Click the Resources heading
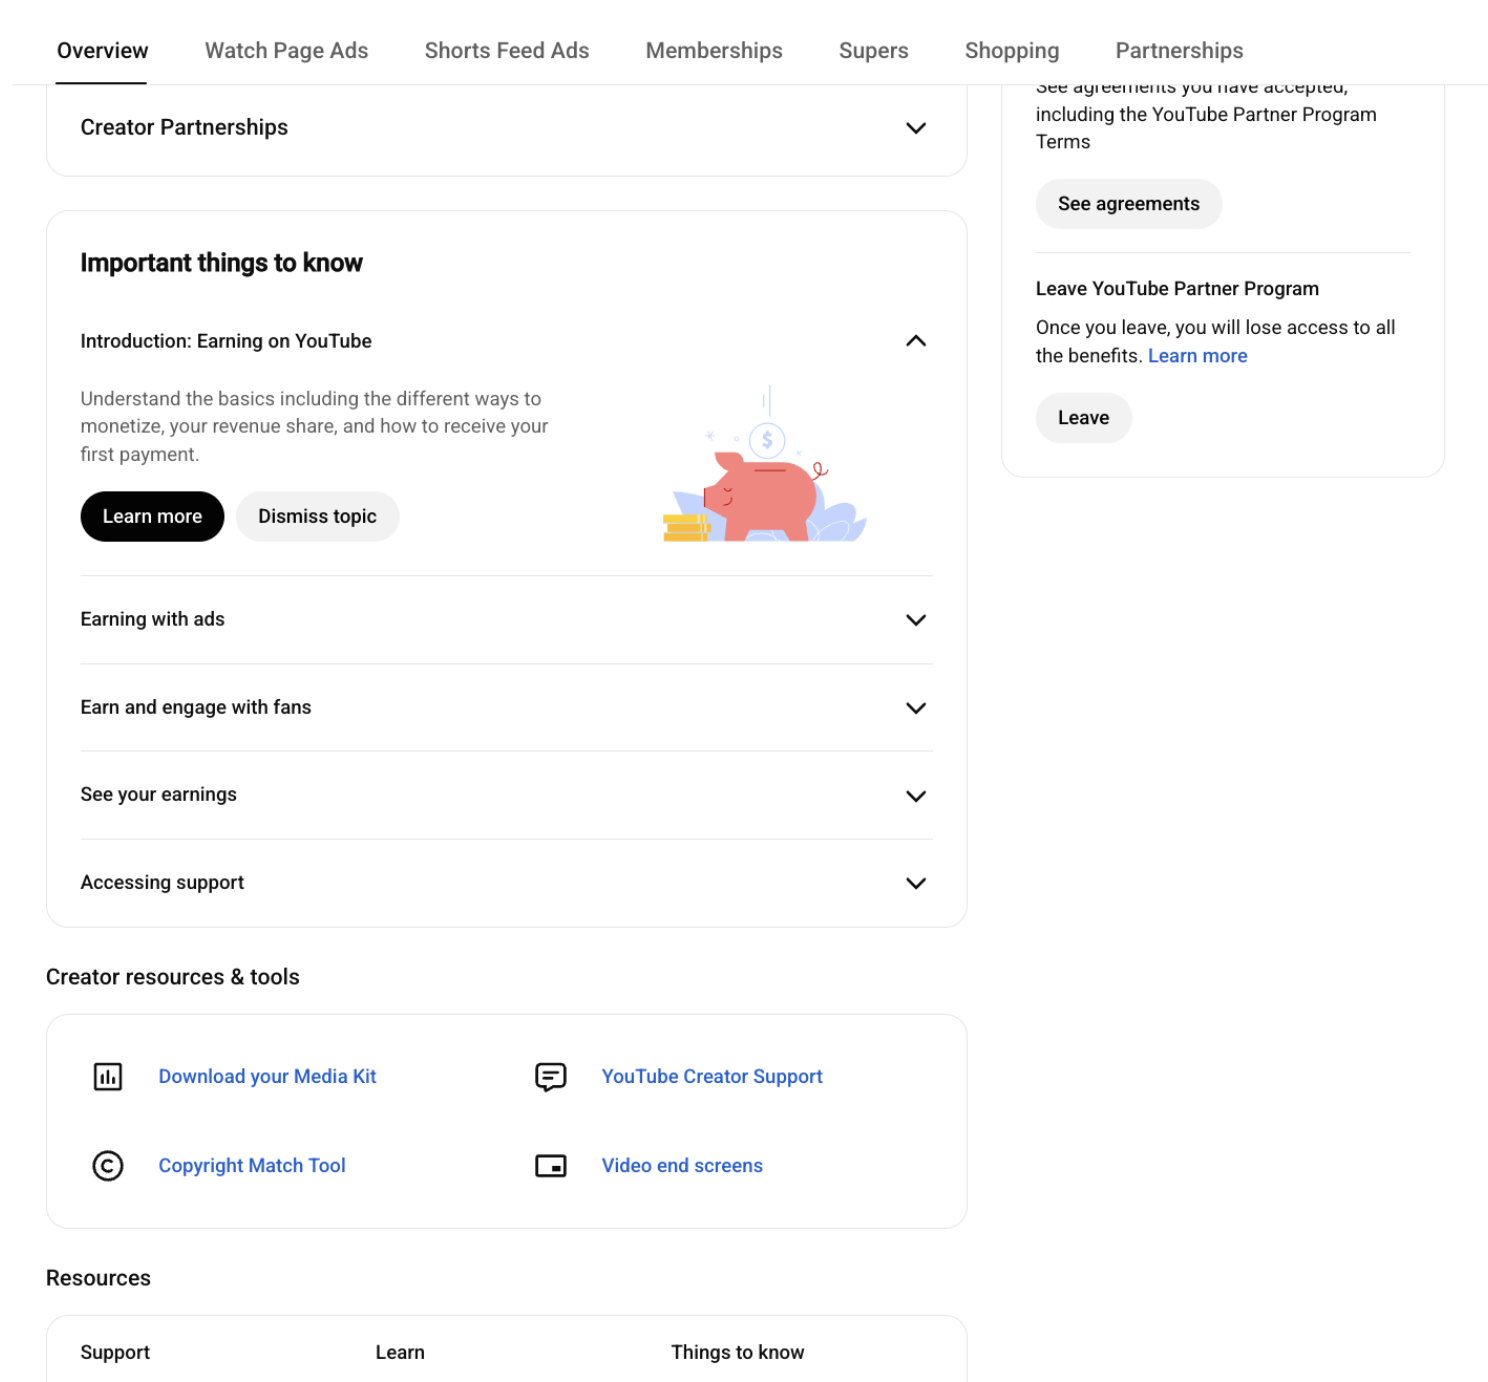 (x=98, y=1278)
